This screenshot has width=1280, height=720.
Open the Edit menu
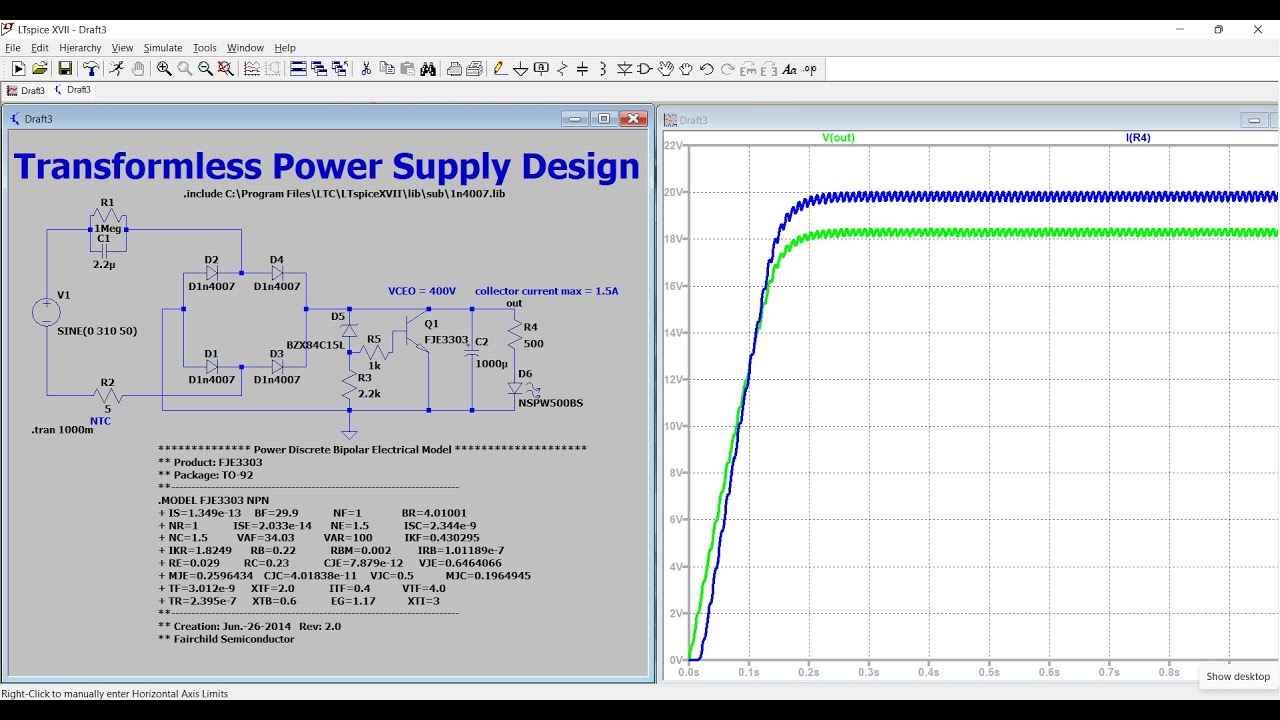coord(40,48)
